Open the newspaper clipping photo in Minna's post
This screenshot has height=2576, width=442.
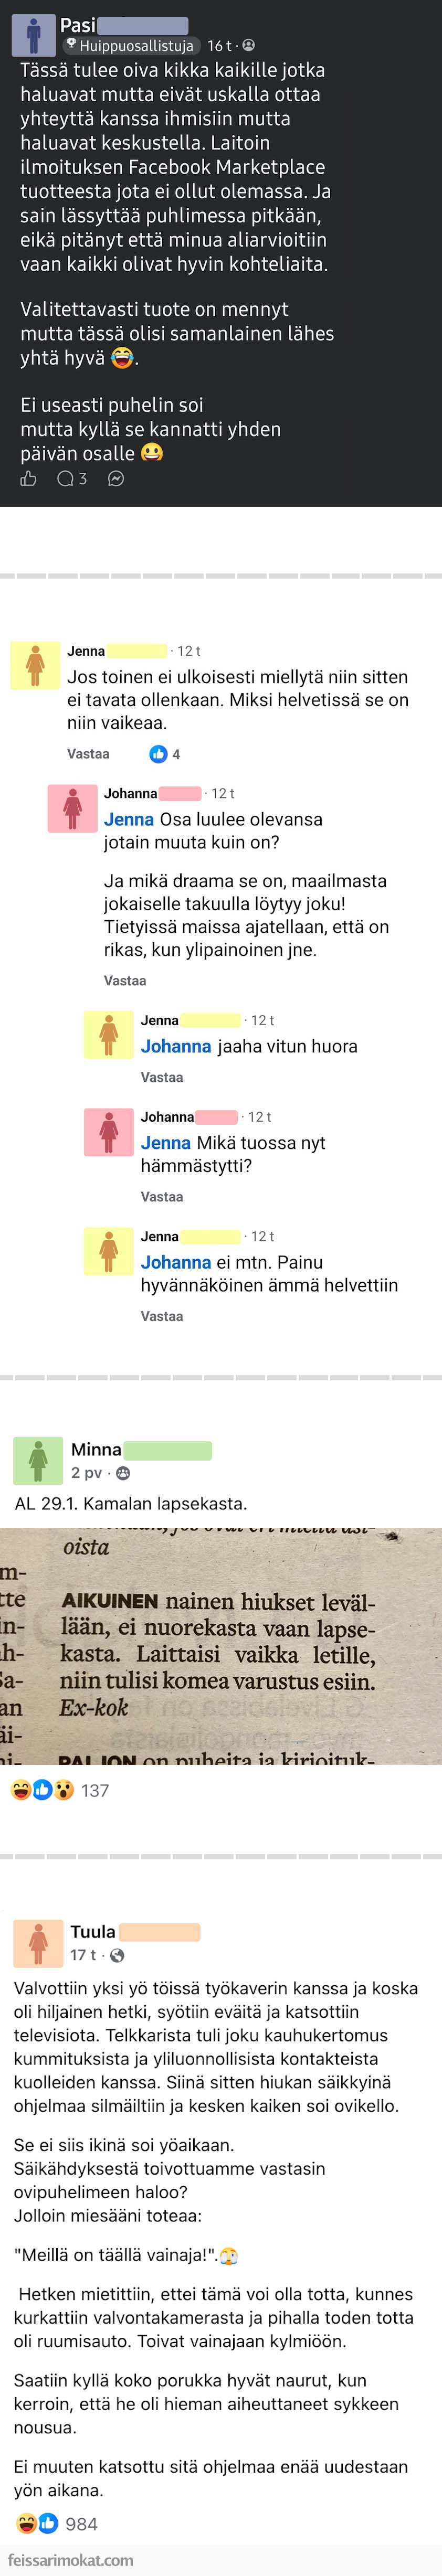[x=221, y=1646]
